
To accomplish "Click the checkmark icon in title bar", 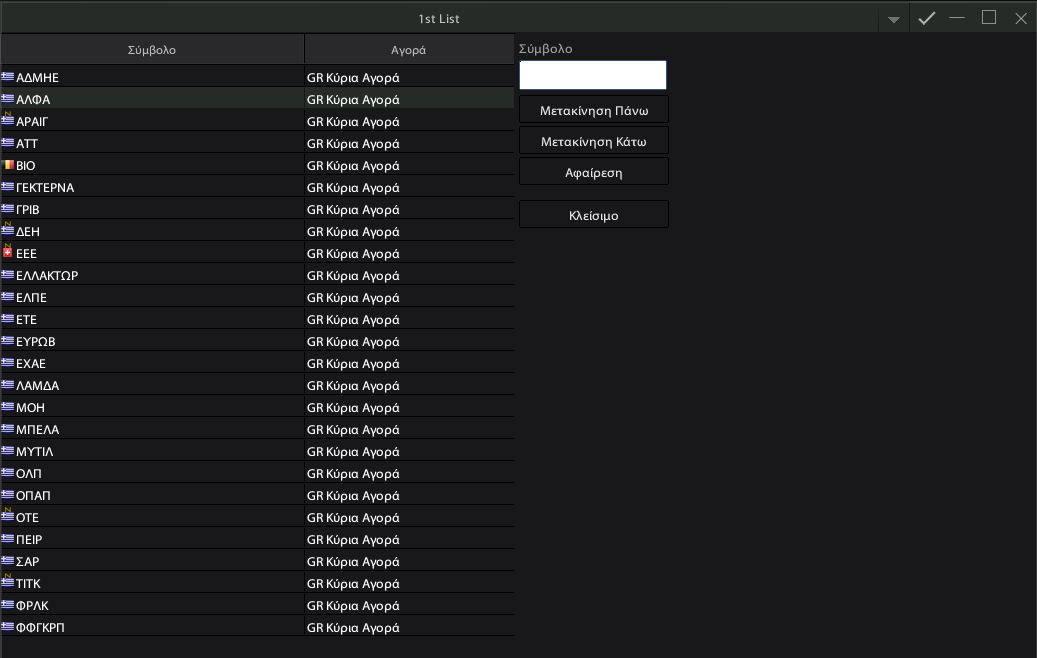I will tap(927, 18).
